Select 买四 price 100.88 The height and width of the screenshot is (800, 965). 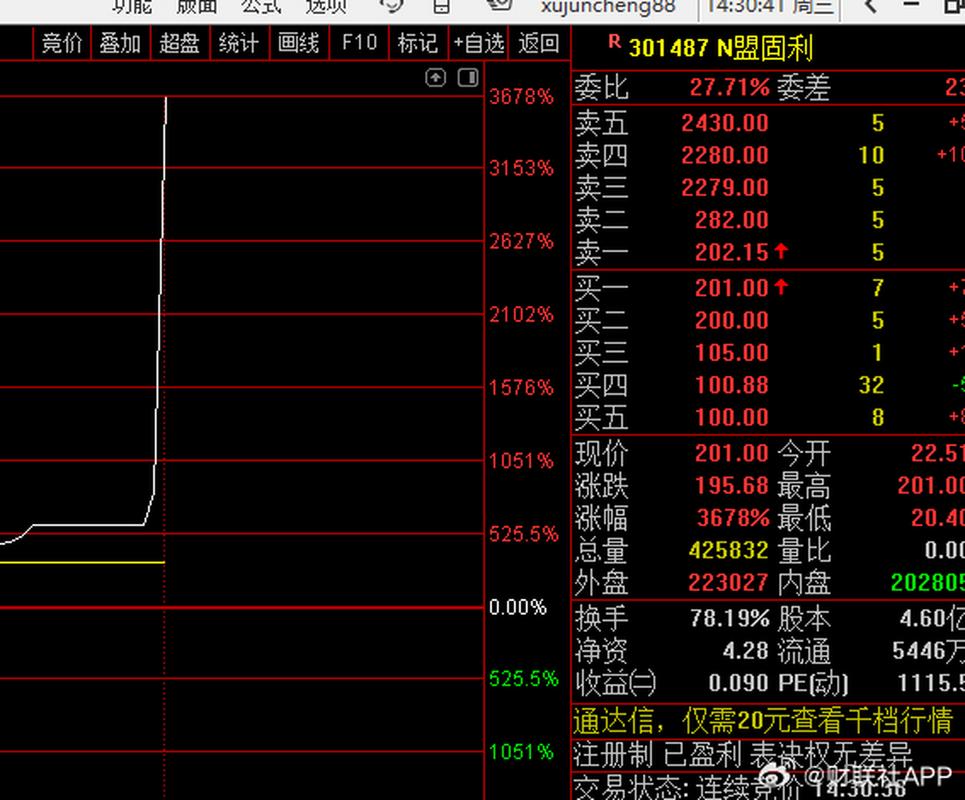pyautogui.click(x=732, y=385)
